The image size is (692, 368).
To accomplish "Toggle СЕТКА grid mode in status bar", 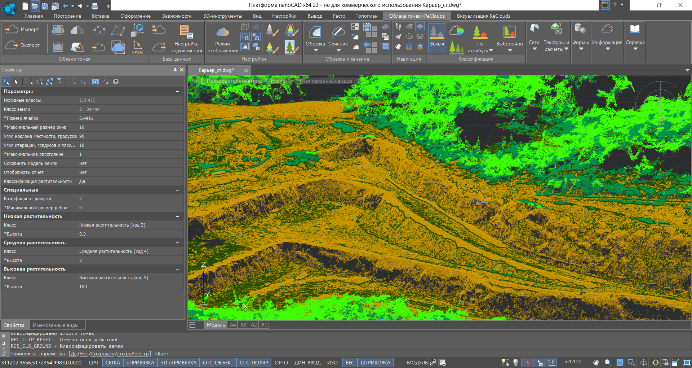I will 112,363.
